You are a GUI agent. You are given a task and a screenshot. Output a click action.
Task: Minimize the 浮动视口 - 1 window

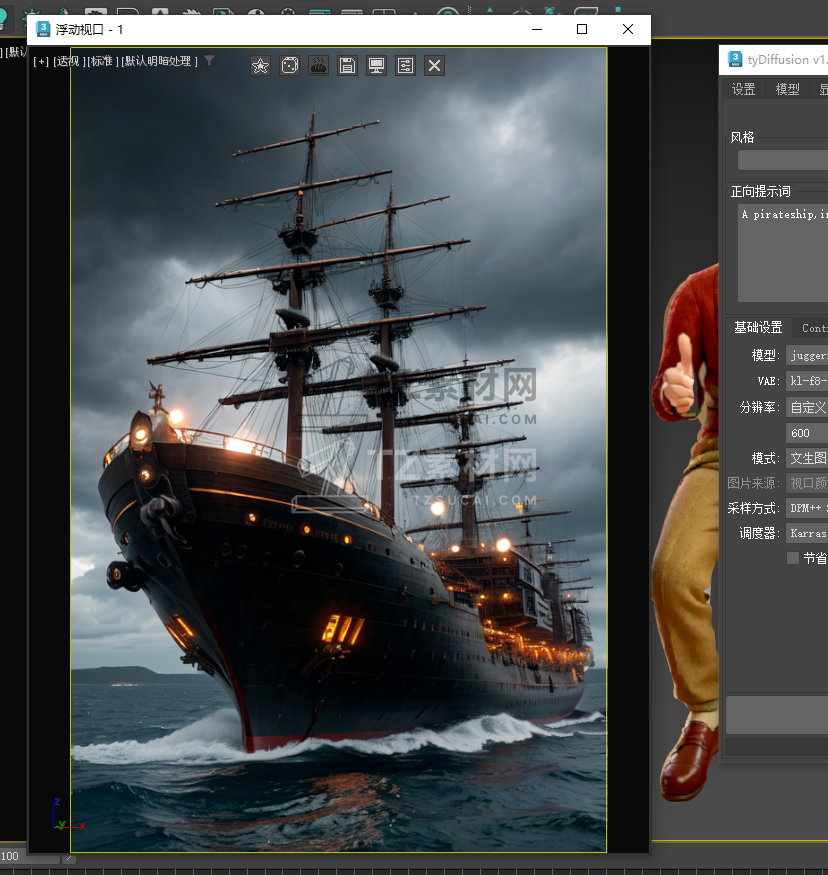click(x=537, y=29)
